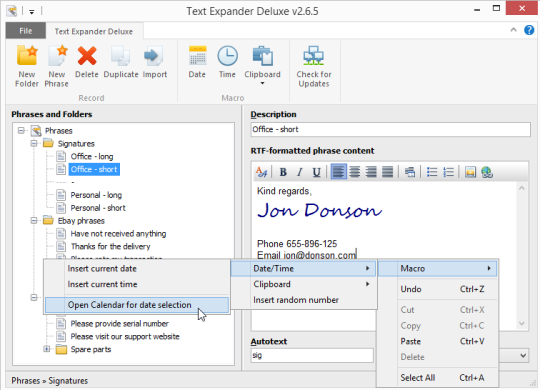Open the Help question mark icon

[x=529, y=30]
